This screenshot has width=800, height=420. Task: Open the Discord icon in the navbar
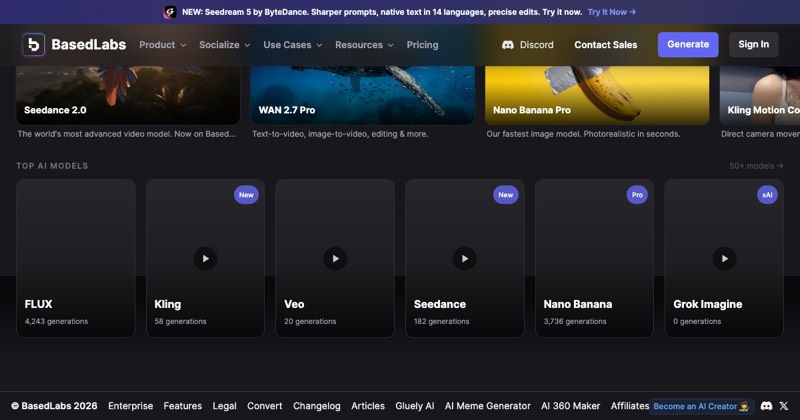[508, 45]
